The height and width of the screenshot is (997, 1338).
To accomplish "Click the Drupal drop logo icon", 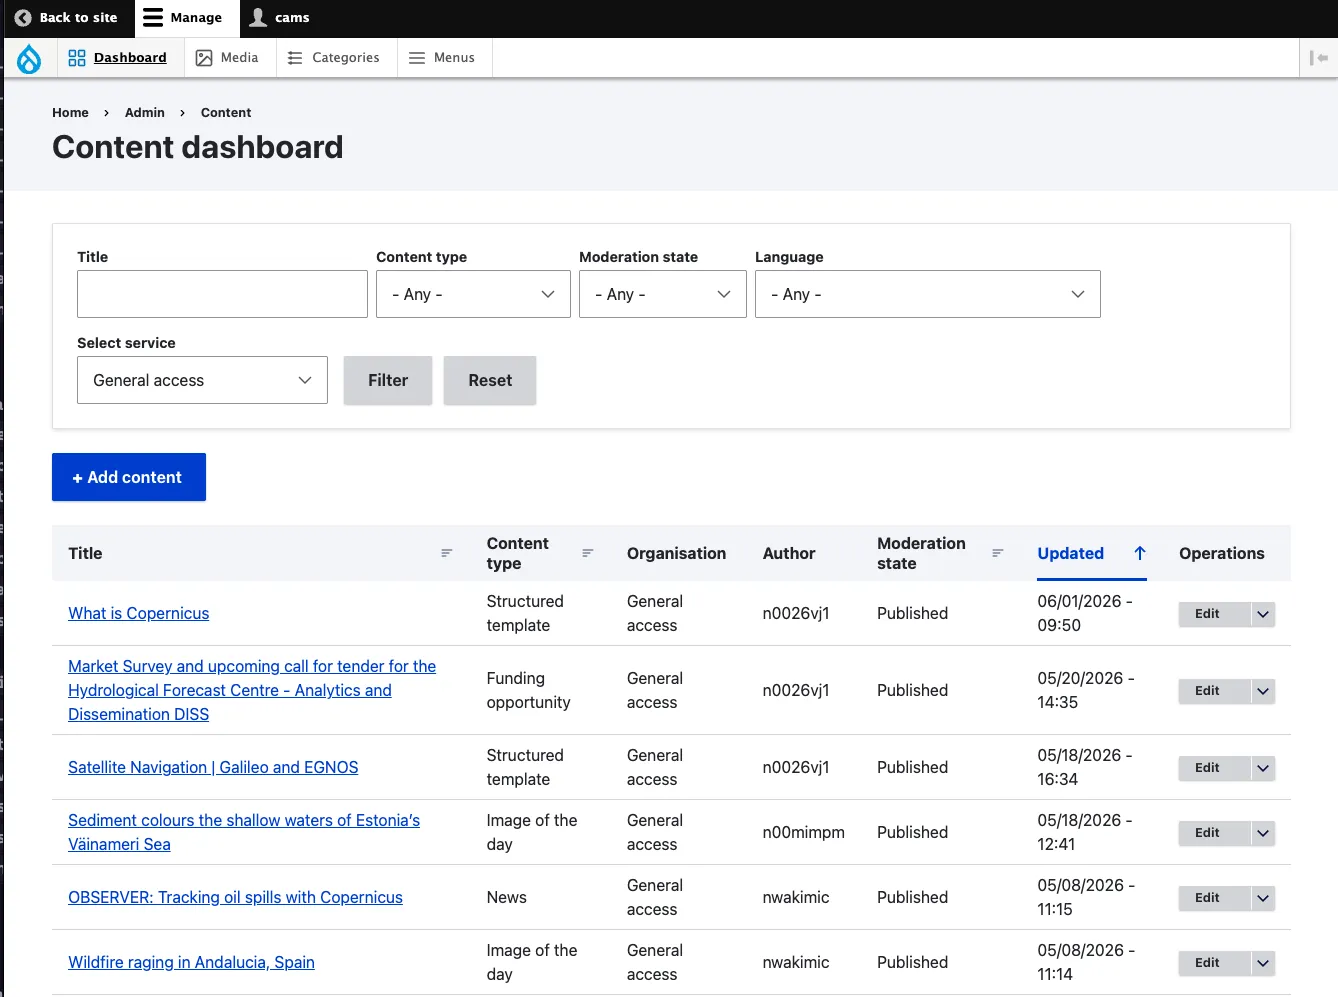I will [29, 59].
